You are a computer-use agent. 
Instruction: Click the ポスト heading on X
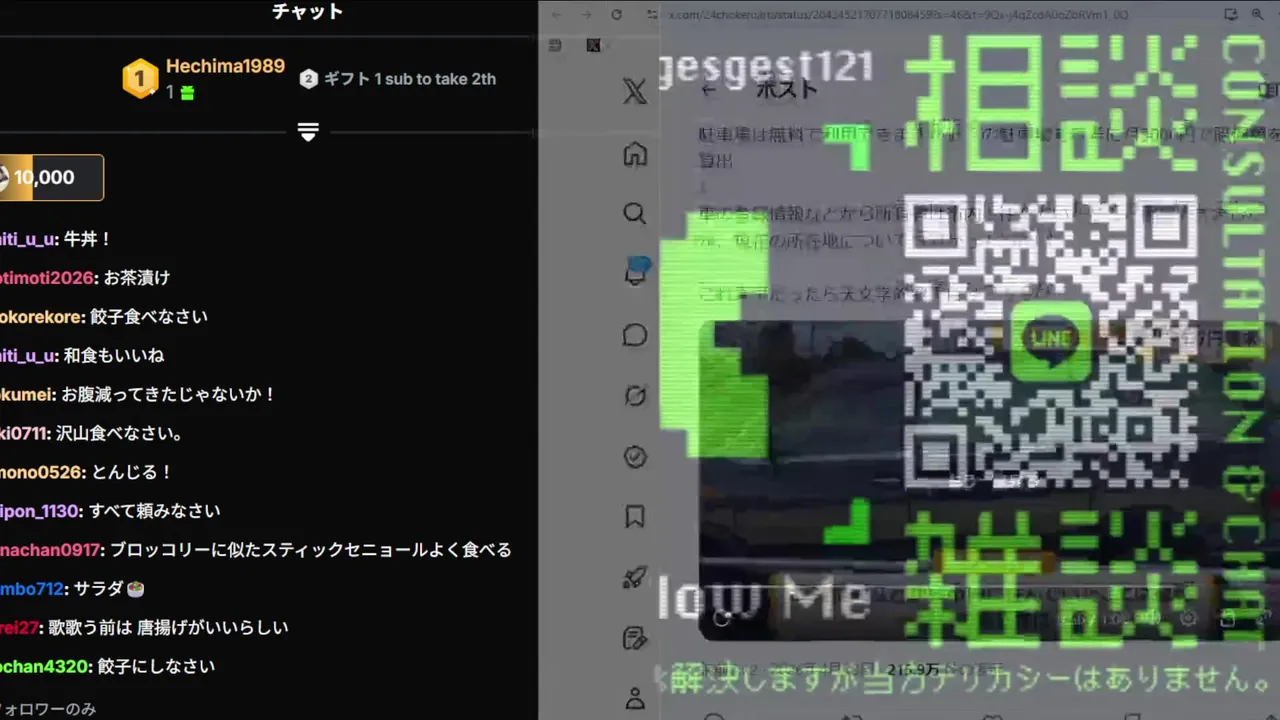(x=786, y=89)
